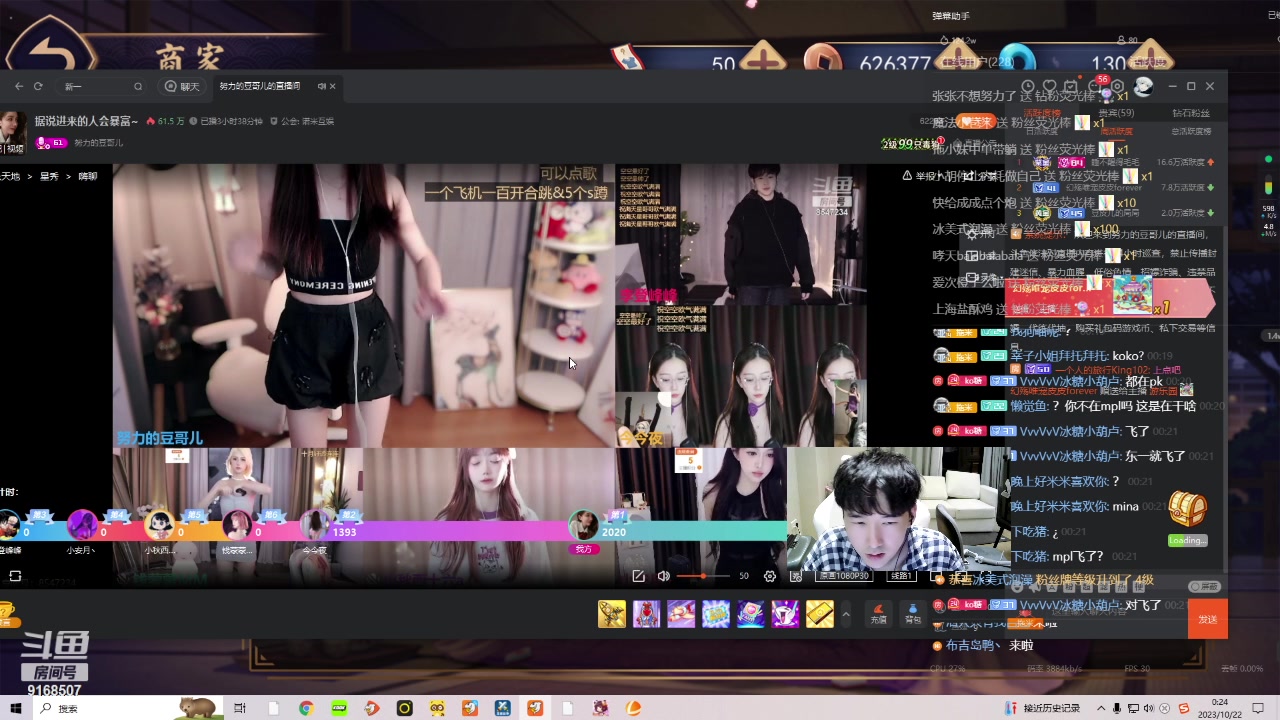Open the Sogou input method tray icon
1280x720 pixels.
(x=1183, y=708)
